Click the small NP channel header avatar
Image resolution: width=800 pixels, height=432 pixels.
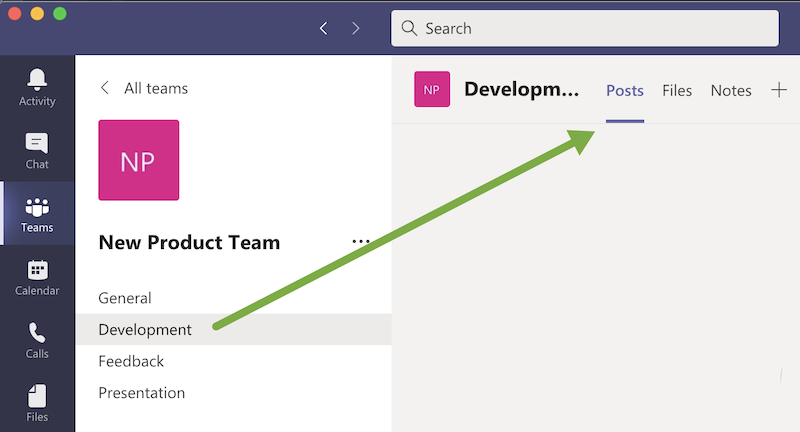(432, 89)
